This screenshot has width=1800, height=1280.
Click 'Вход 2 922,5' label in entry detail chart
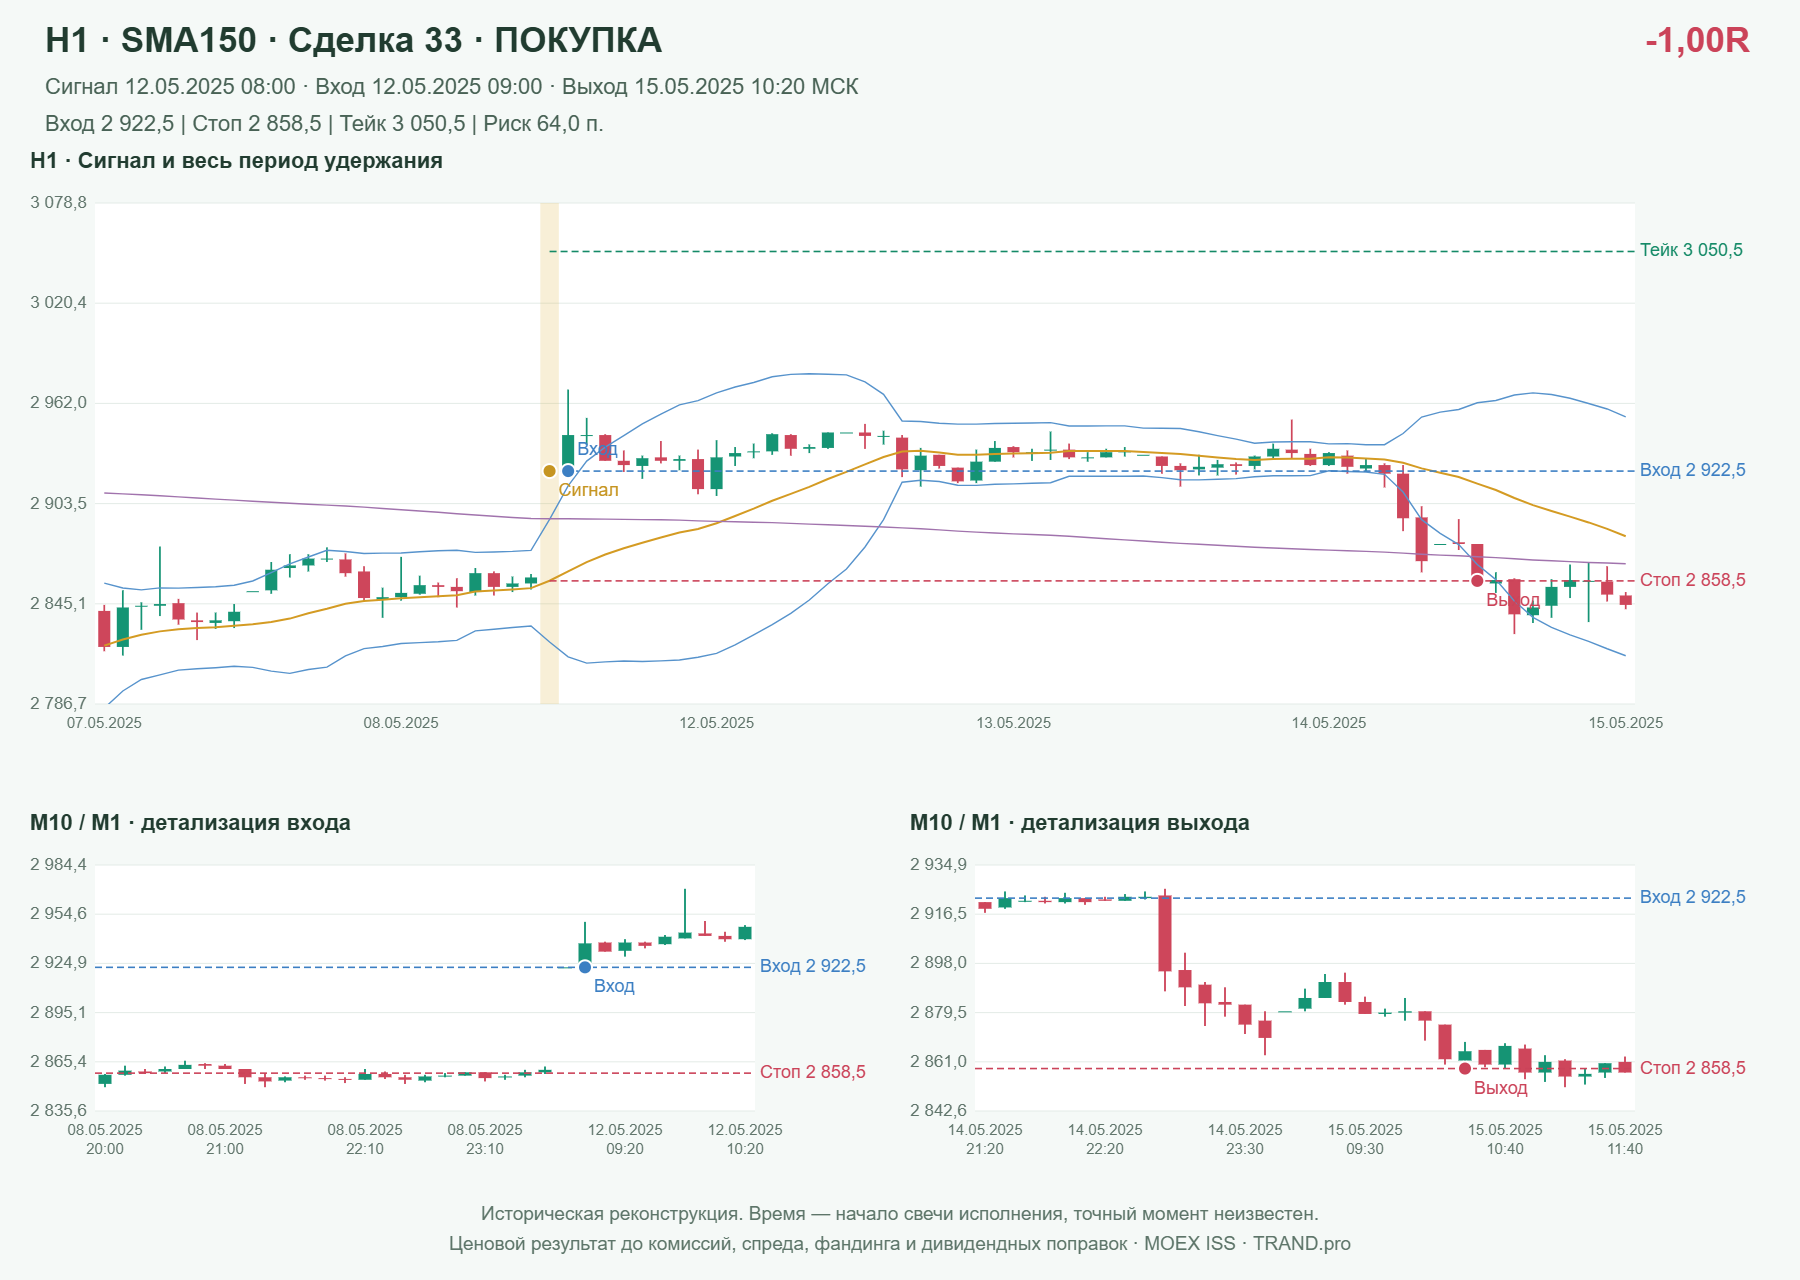[x=813, y=966]
